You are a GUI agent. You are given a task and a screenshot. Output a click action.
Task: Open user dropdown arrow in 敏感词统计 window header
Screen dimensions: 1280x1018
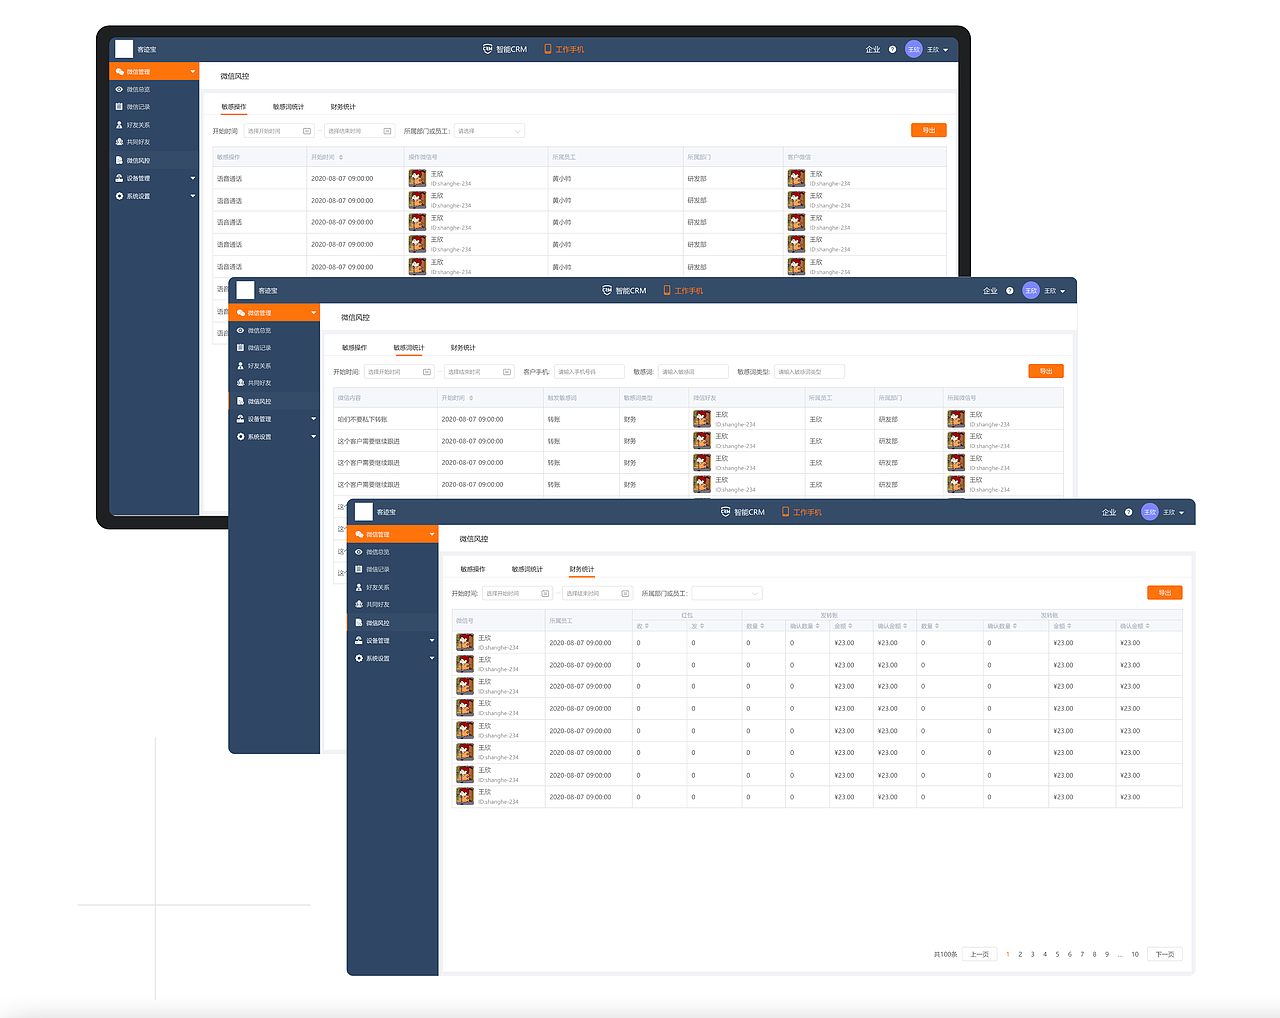coord(1063,292)
